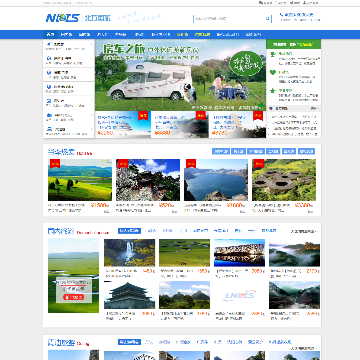Click the green heart icon in right panel

click(273, 72)
